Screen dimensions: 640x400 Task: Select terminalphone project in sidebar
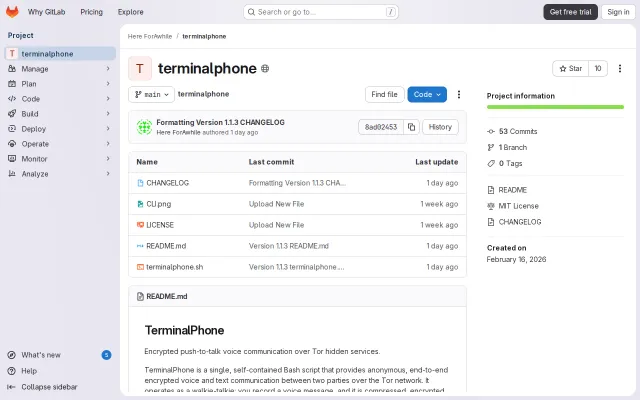(60, 53)
